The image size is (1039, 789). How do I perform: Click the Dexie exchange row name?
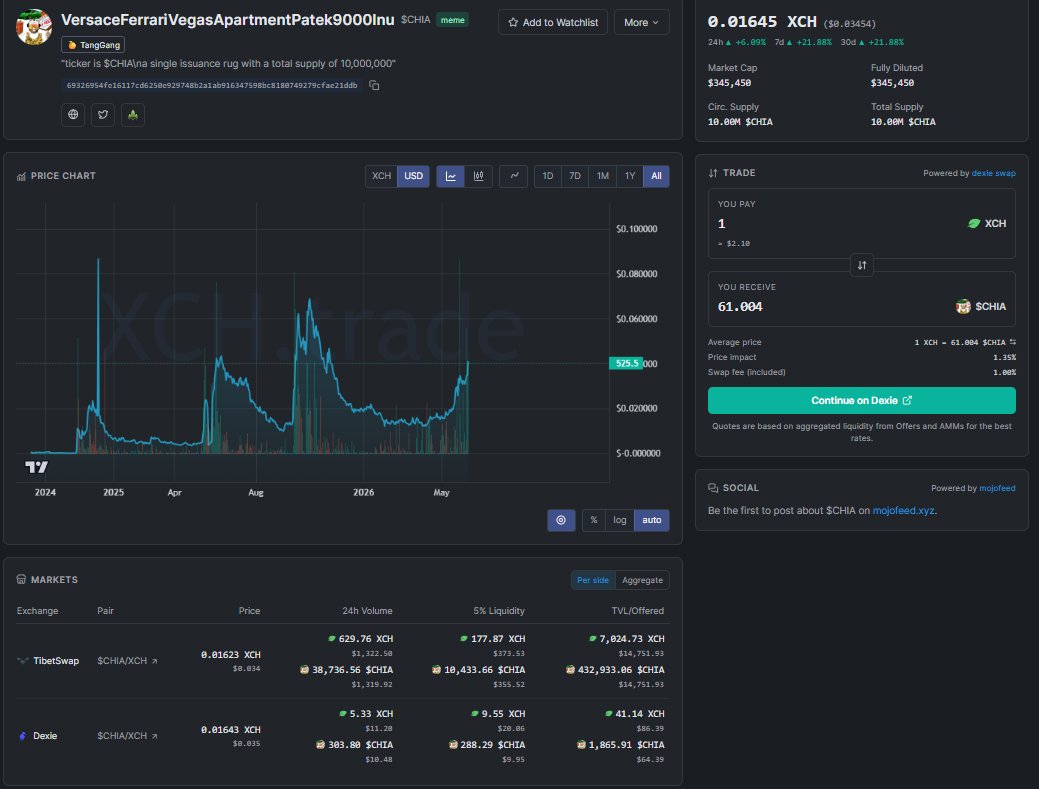(45, 735)
